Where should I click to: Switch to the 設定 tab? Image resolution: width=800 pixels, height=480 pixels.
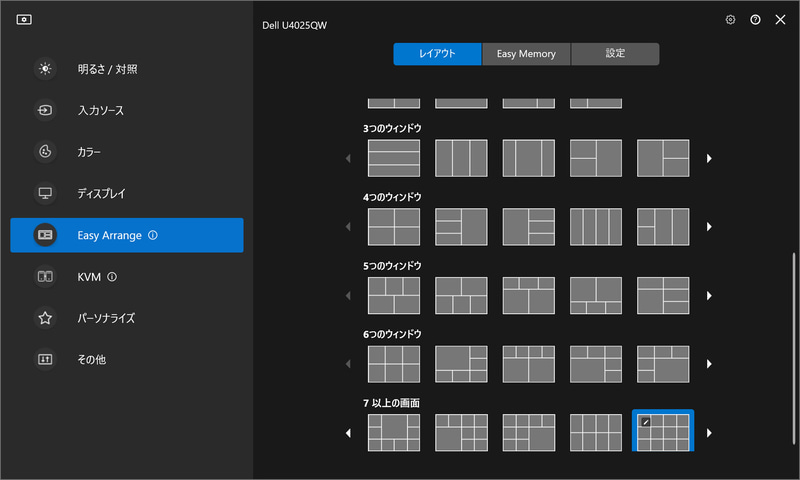(615, 54)
